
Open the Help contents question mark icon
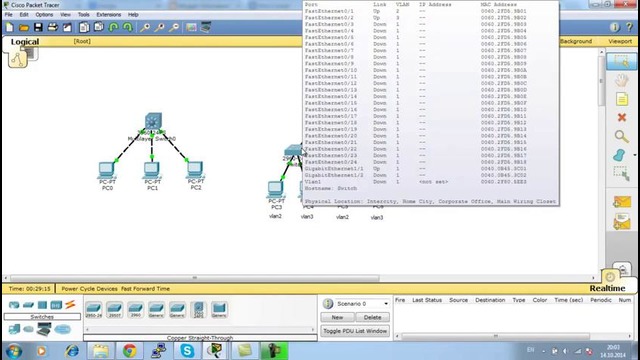click(x=629, y=27)
